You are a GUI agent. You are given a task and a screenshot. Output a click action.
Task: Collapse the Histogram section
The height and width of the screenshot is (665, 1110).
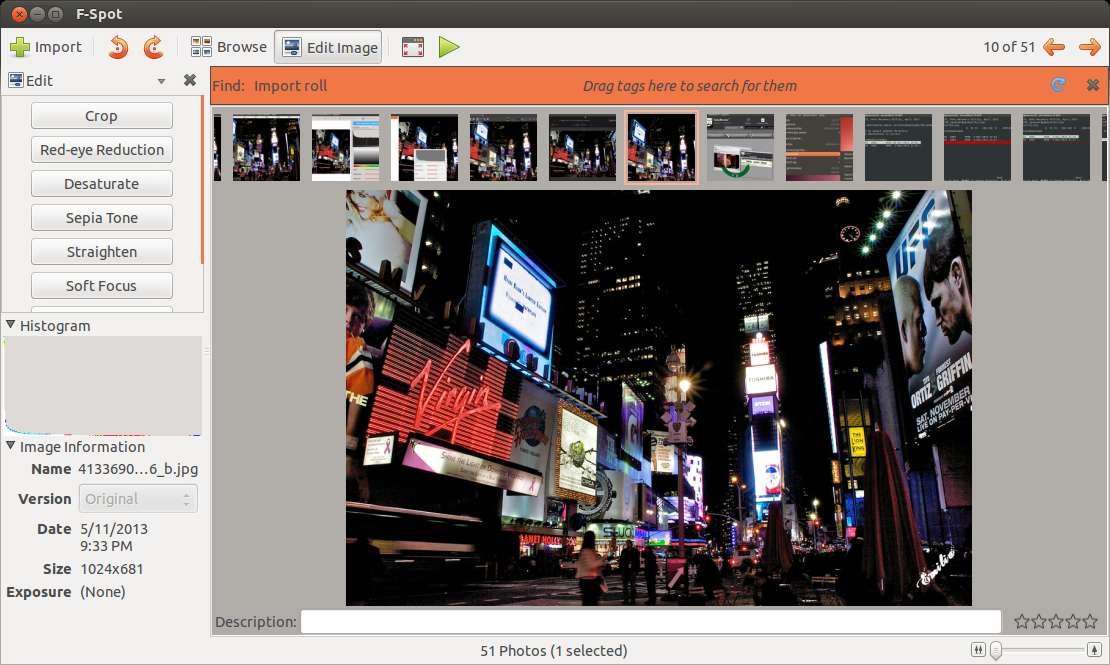coord(11,325)
